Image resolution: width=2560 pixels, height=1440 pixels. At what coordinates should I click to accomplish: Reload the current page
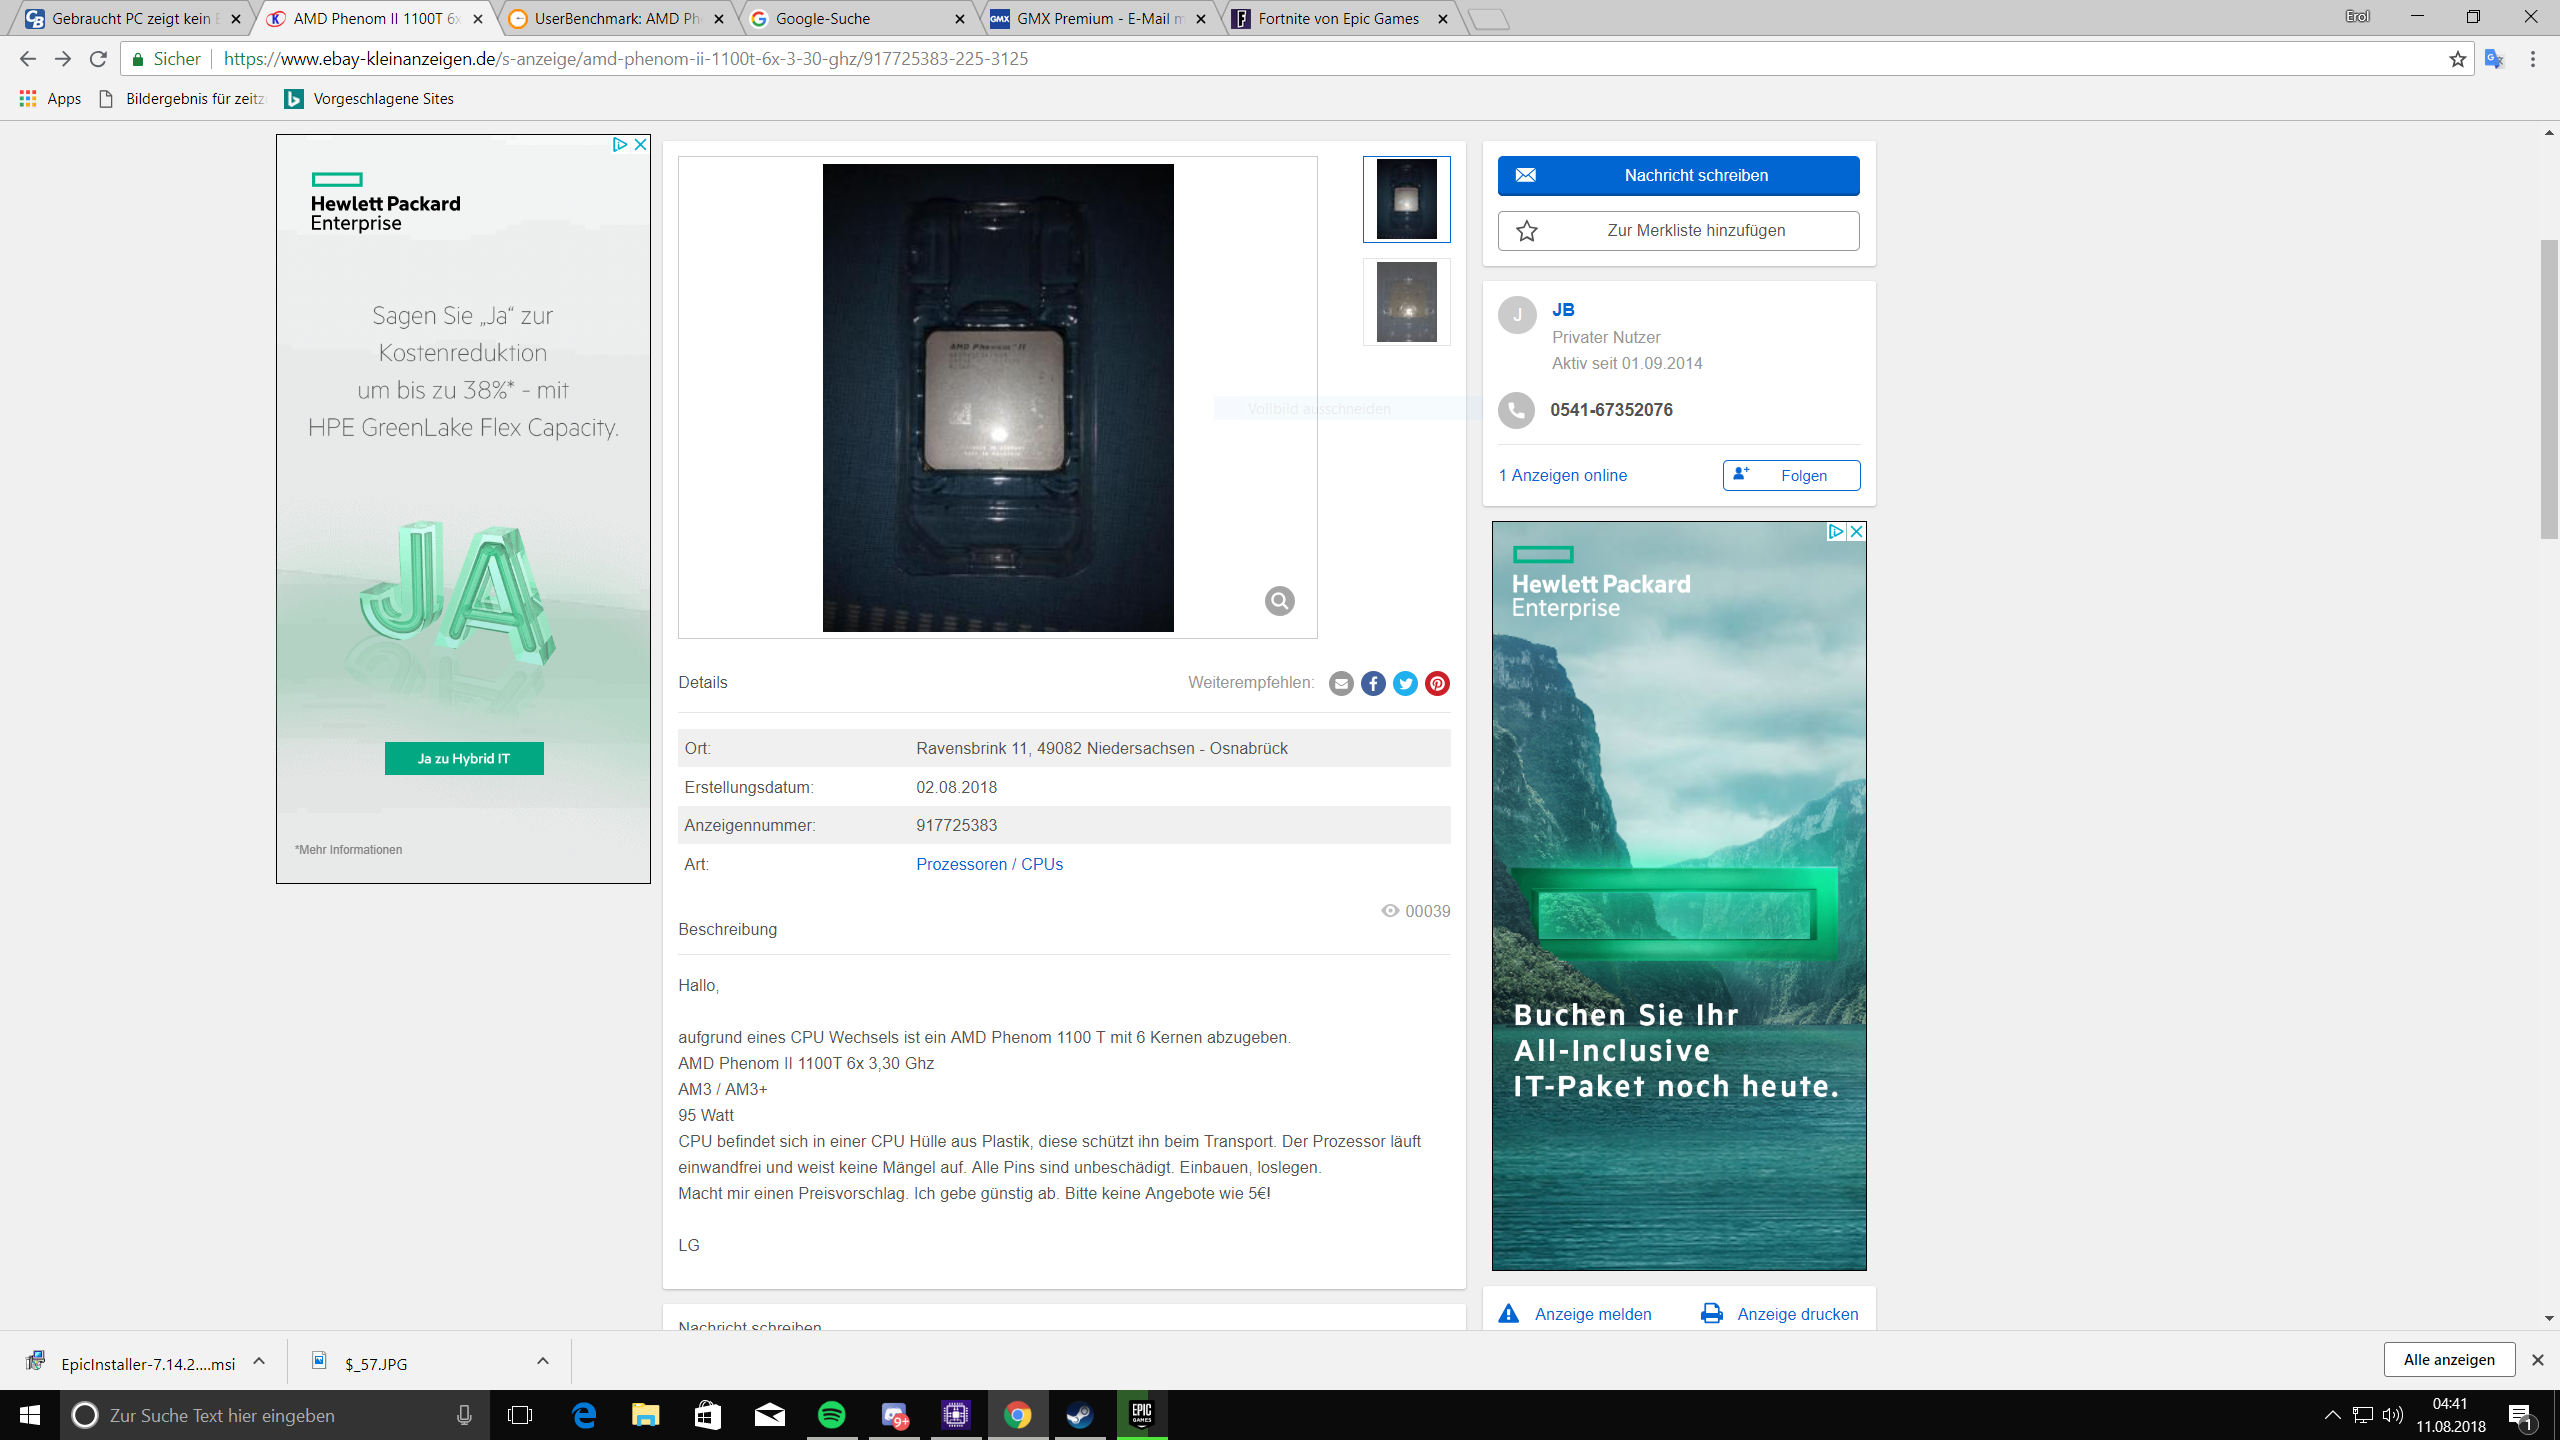pyautogui.click(x=98, y=59)
